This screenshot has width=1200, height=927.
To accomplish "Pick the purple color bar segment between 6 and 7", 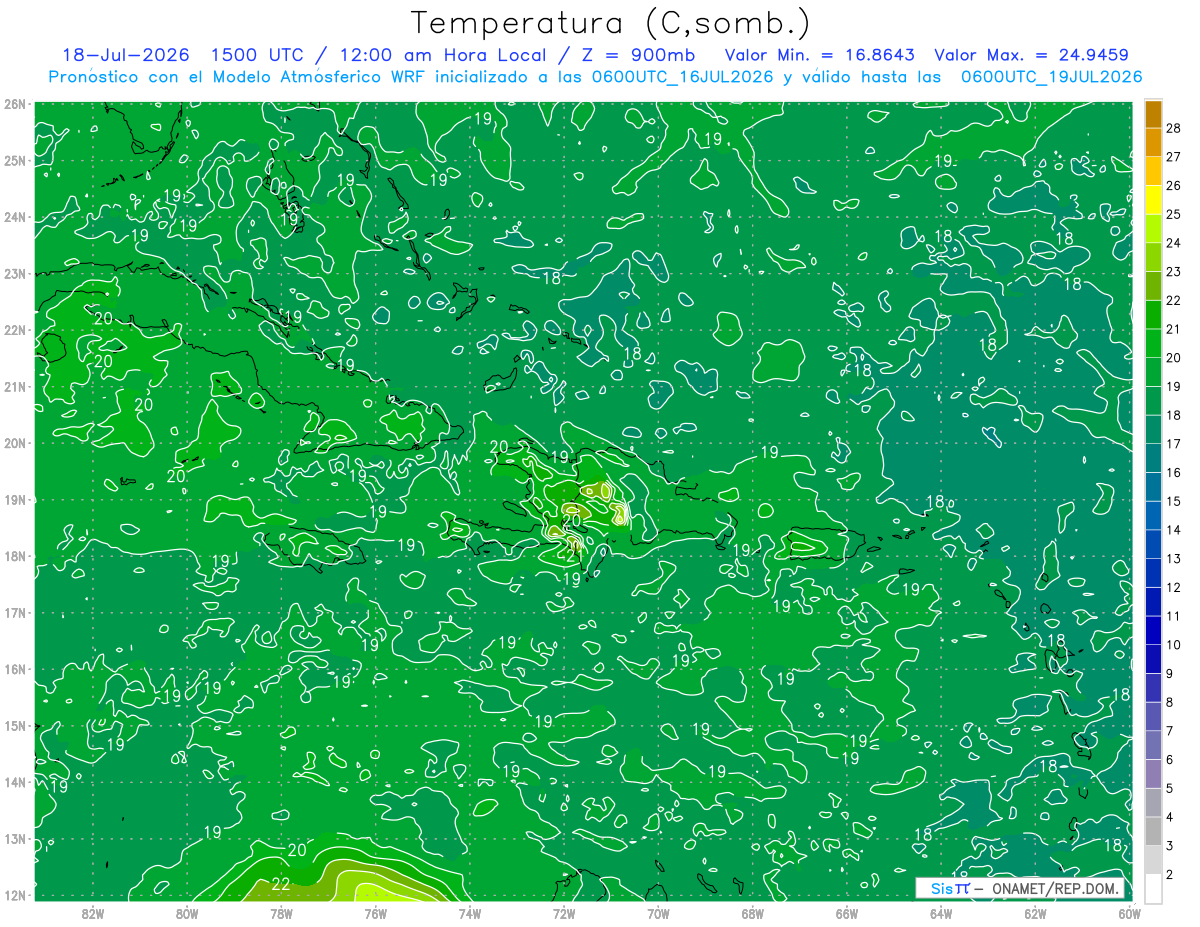I will 1154,745.
